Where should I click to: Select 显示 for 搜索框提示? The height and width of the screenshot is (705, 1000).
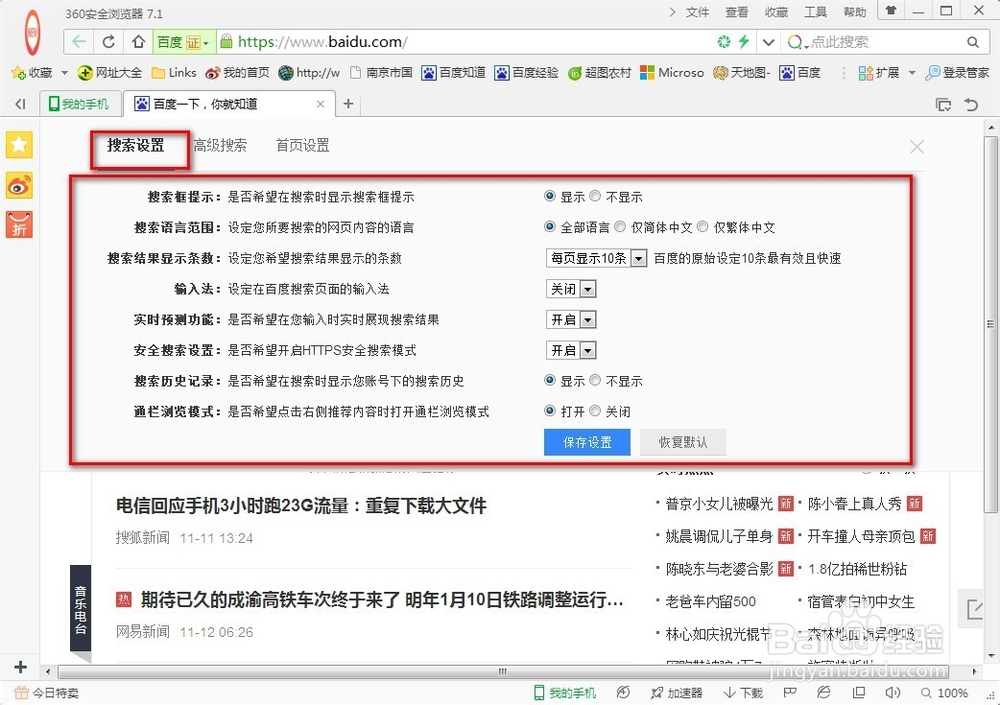coord(550,196)
